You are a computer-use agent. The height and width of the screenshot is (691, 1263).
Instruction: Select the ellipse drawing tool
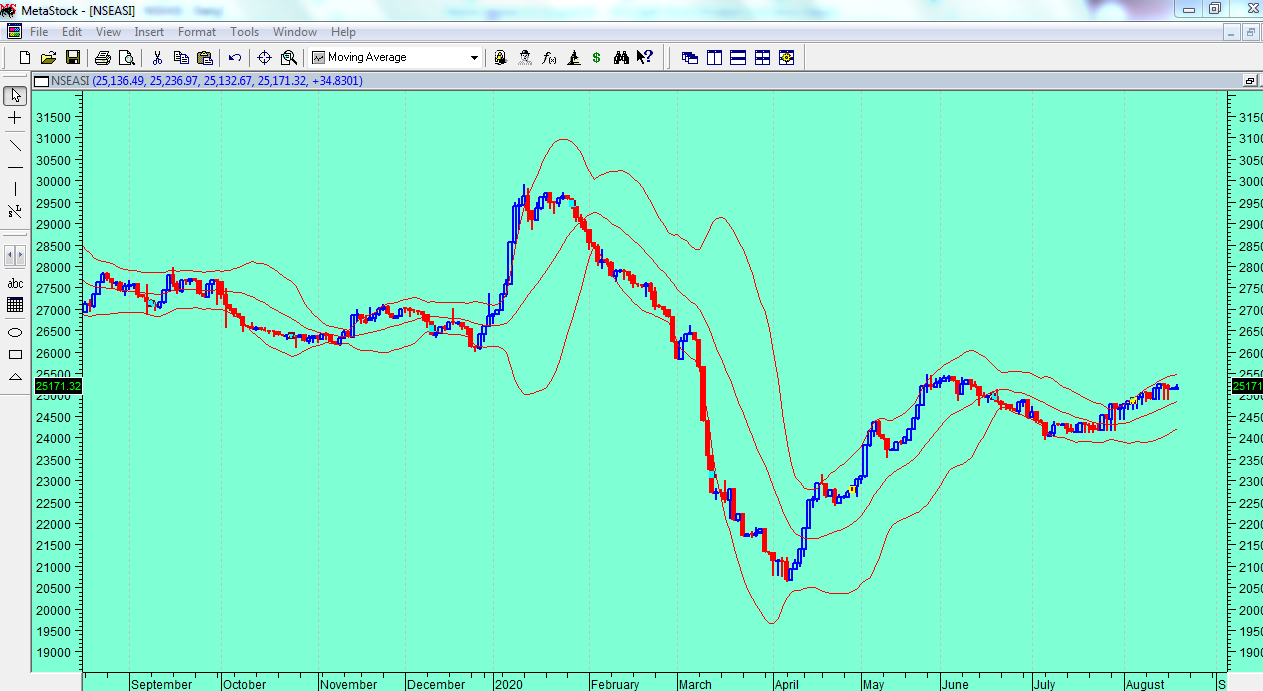point(15,332)
